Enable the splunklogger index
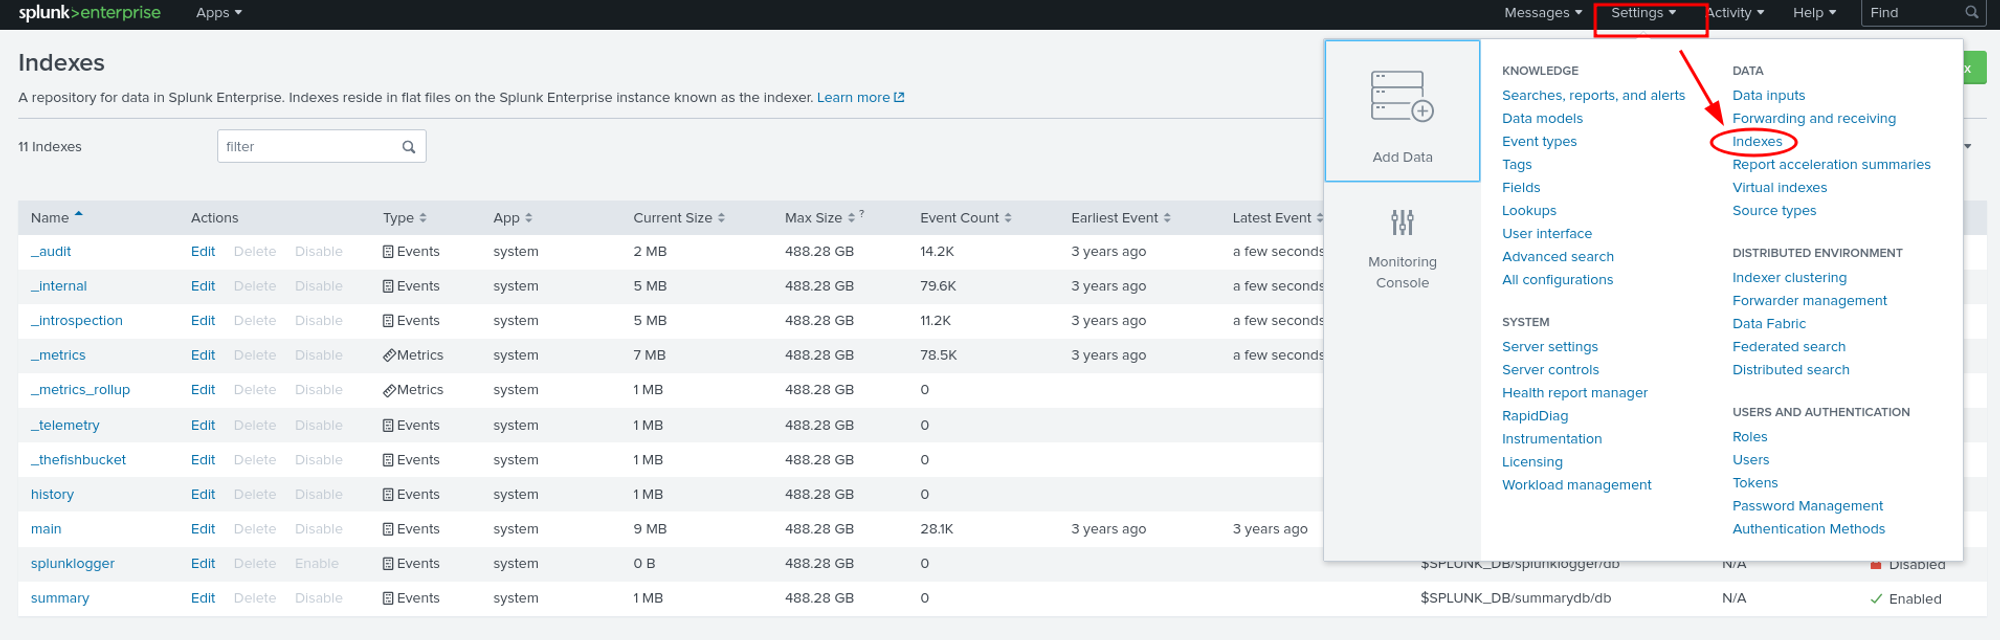The image size is (2000, 640). pyautogui.click(x=316, y=564)
